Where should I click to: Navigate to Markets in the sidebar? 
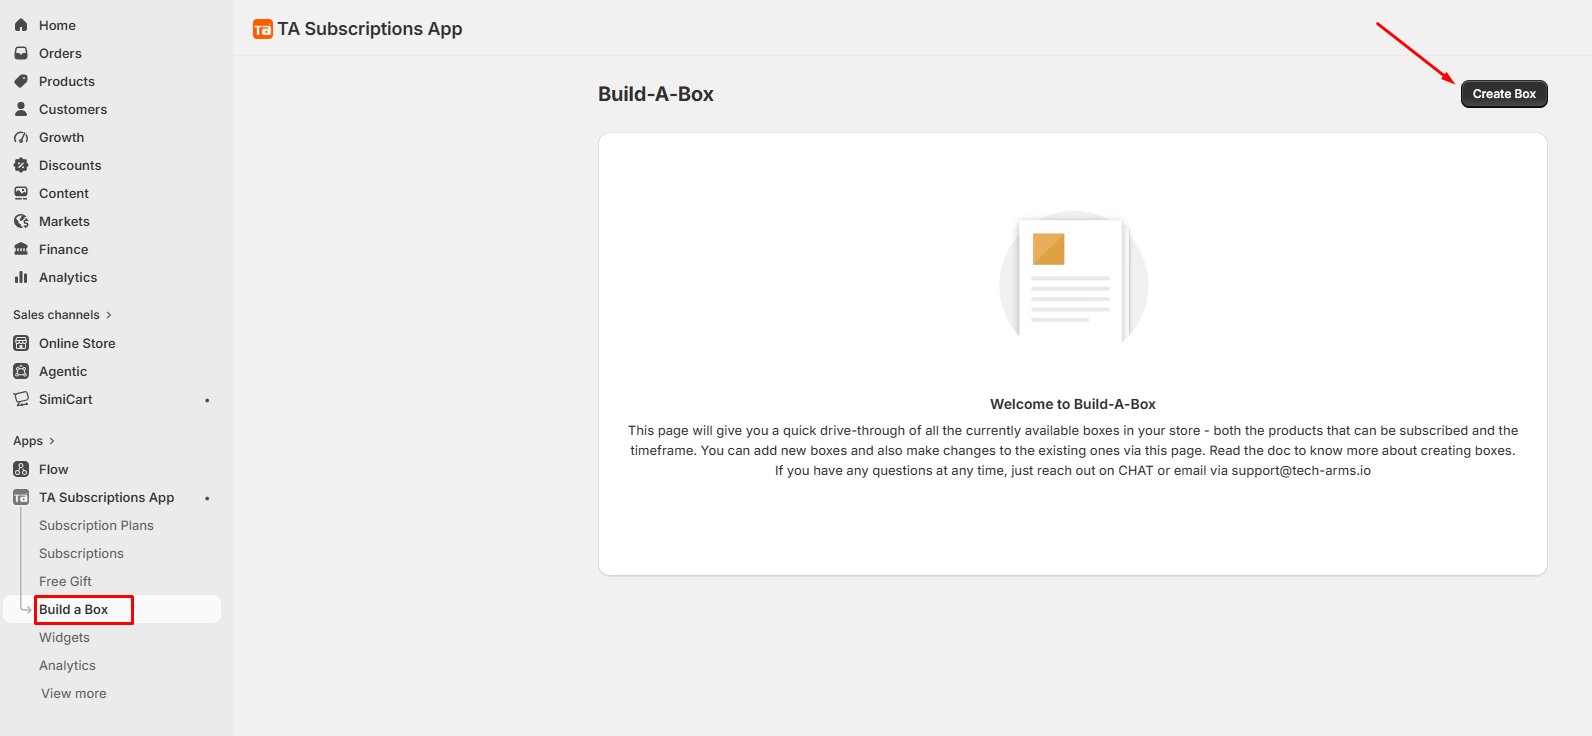(64, 221)
